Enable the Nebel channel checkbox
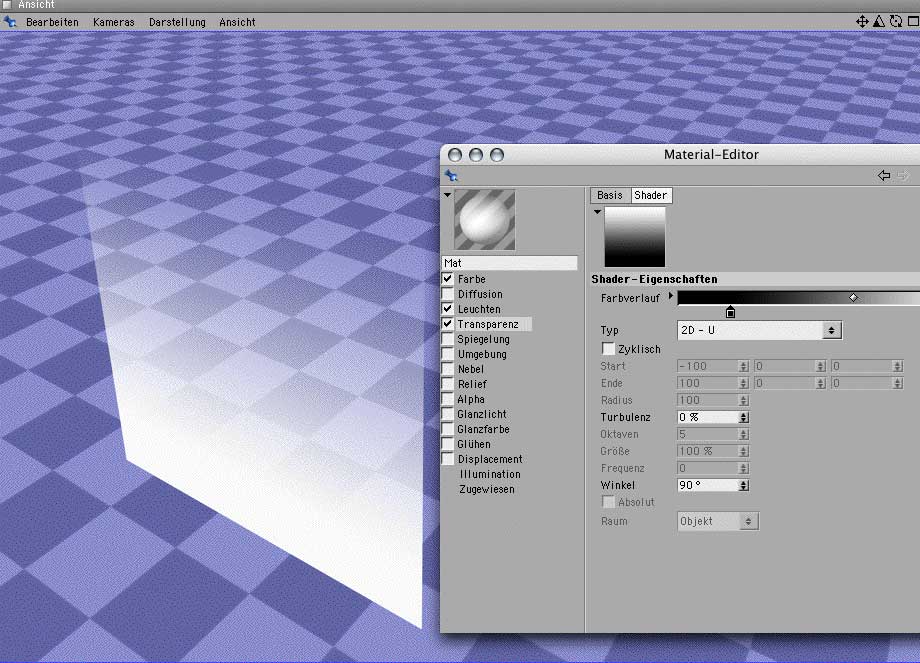The width and height of the screenshot is (920, 663). tap(448, 369)
